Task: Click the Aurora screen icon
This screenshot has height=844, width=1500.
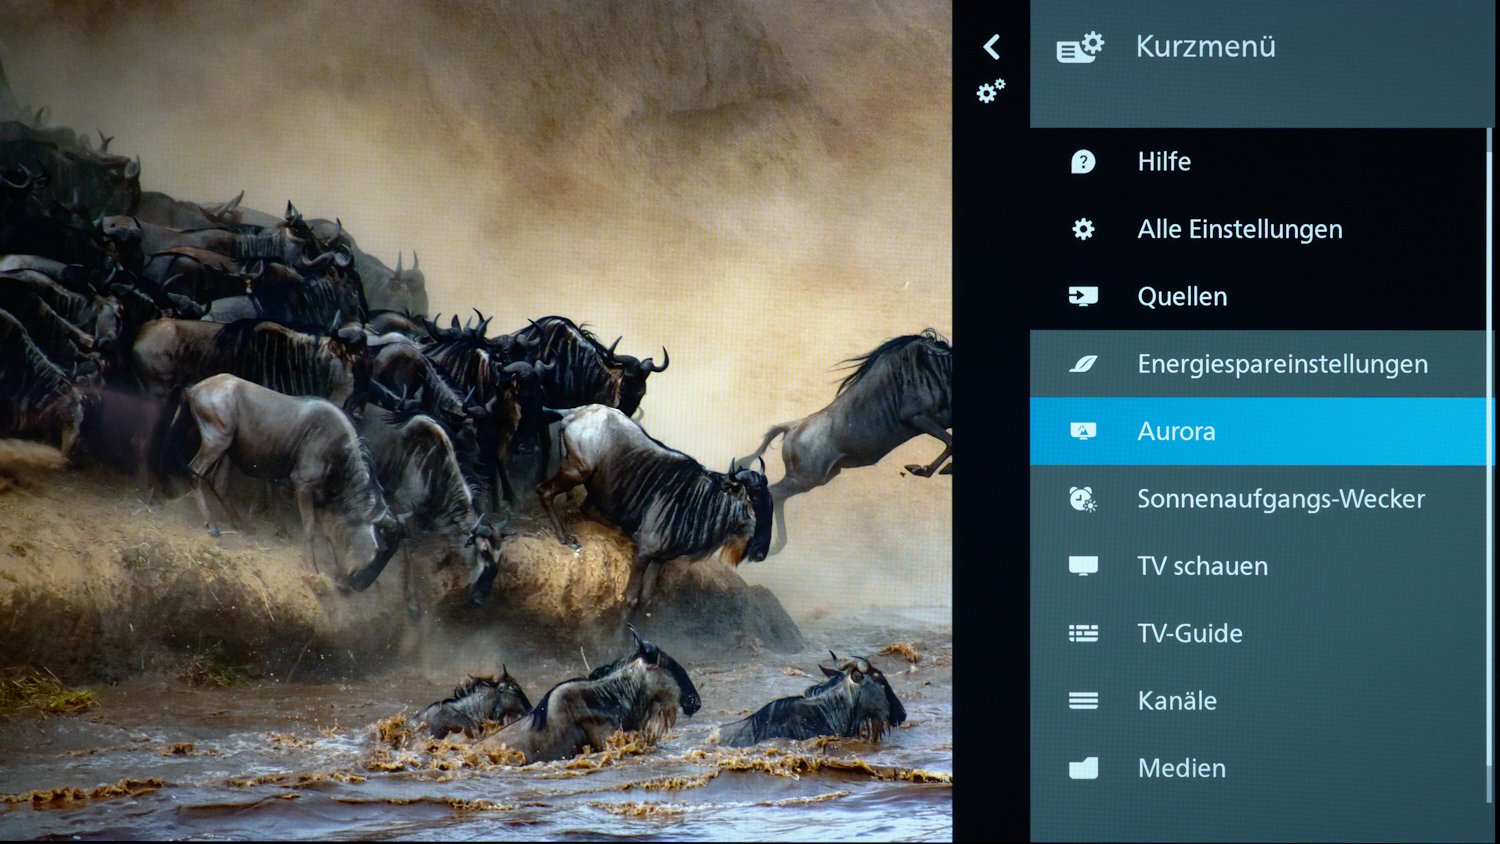Action: 1083,431
